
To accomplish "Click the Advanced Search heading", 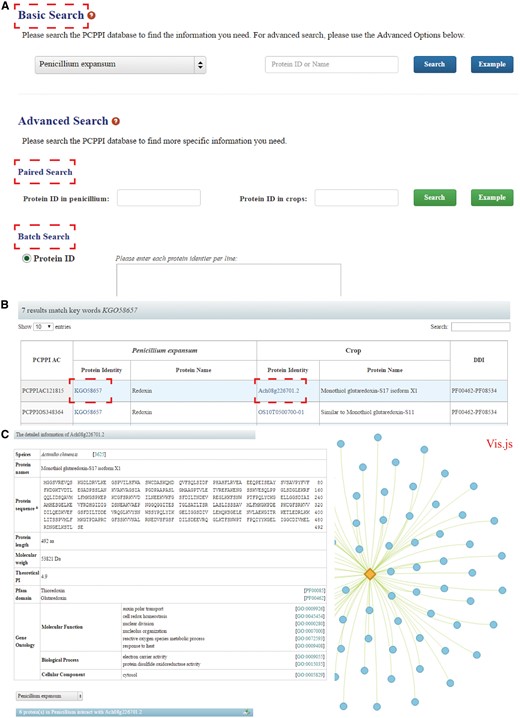I will (63, 121).
